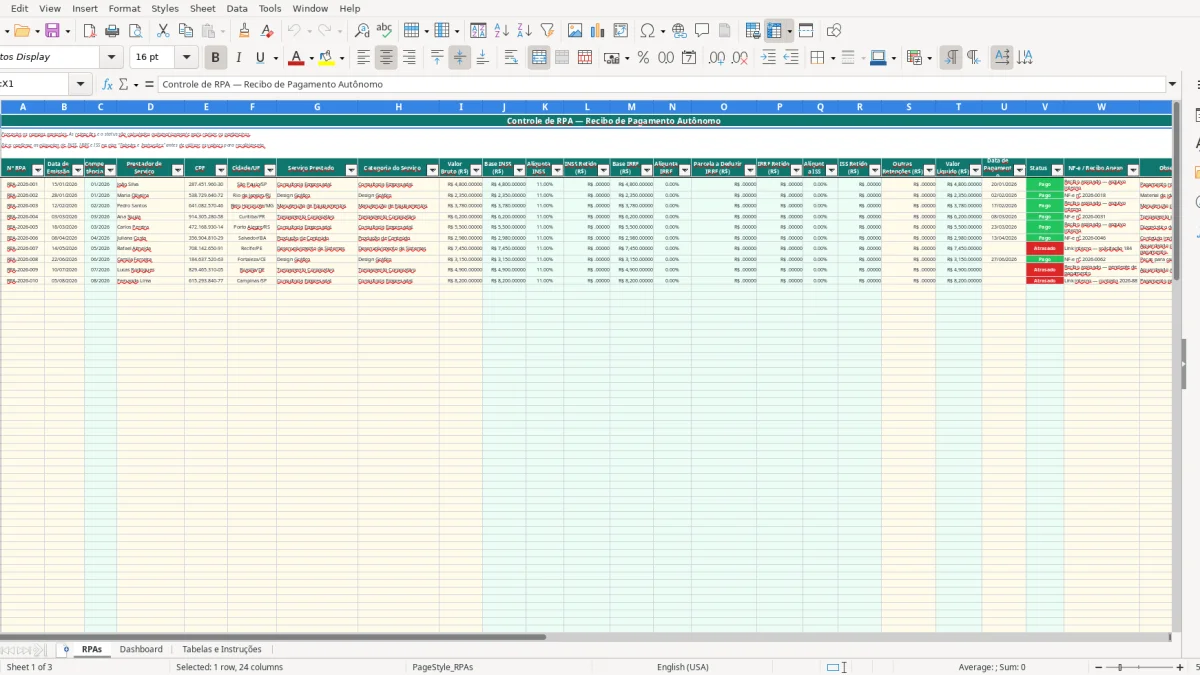This screenshot has width=1200, height=675.
Task: Switch to Tabelas e Instruções sheet tab
Action: (222, 649)
